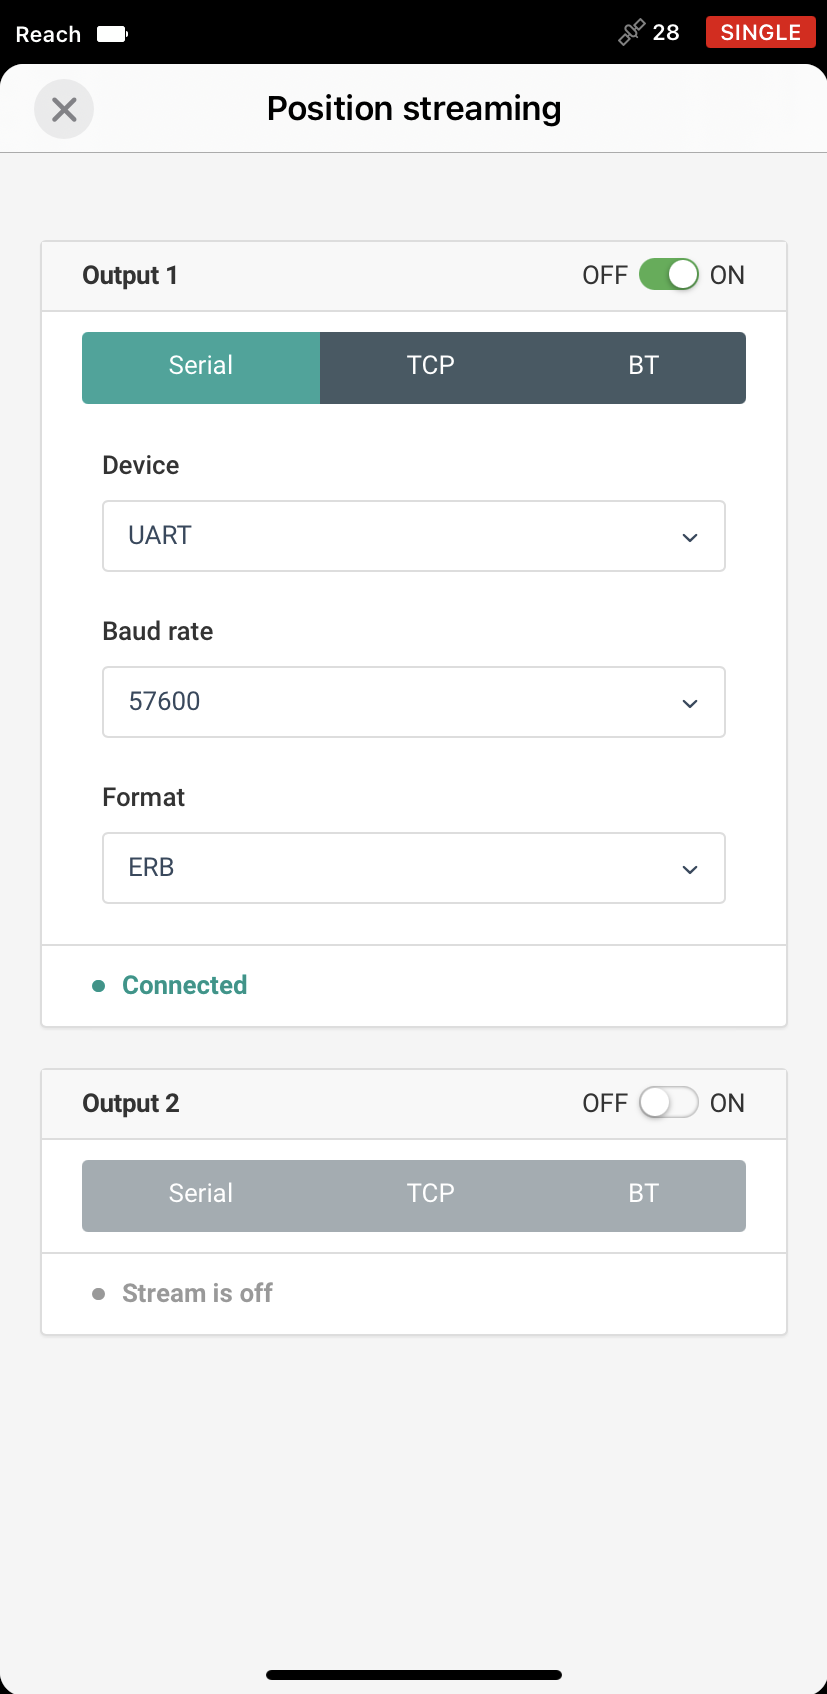Tap the ON label of Output 2
Viewport: 827px width, 1694px height.
click(727, 1103)
